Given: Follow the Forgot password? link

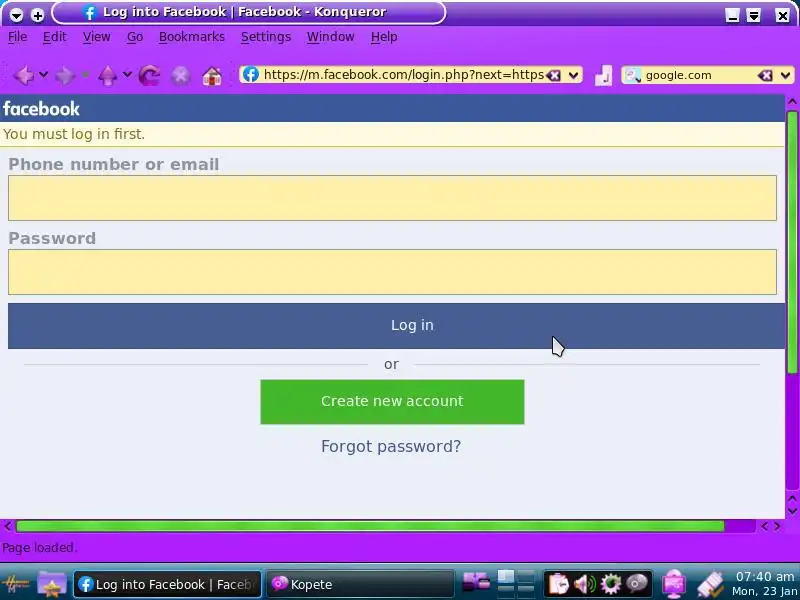Looking at the screenshot, I should click(391, 446).
